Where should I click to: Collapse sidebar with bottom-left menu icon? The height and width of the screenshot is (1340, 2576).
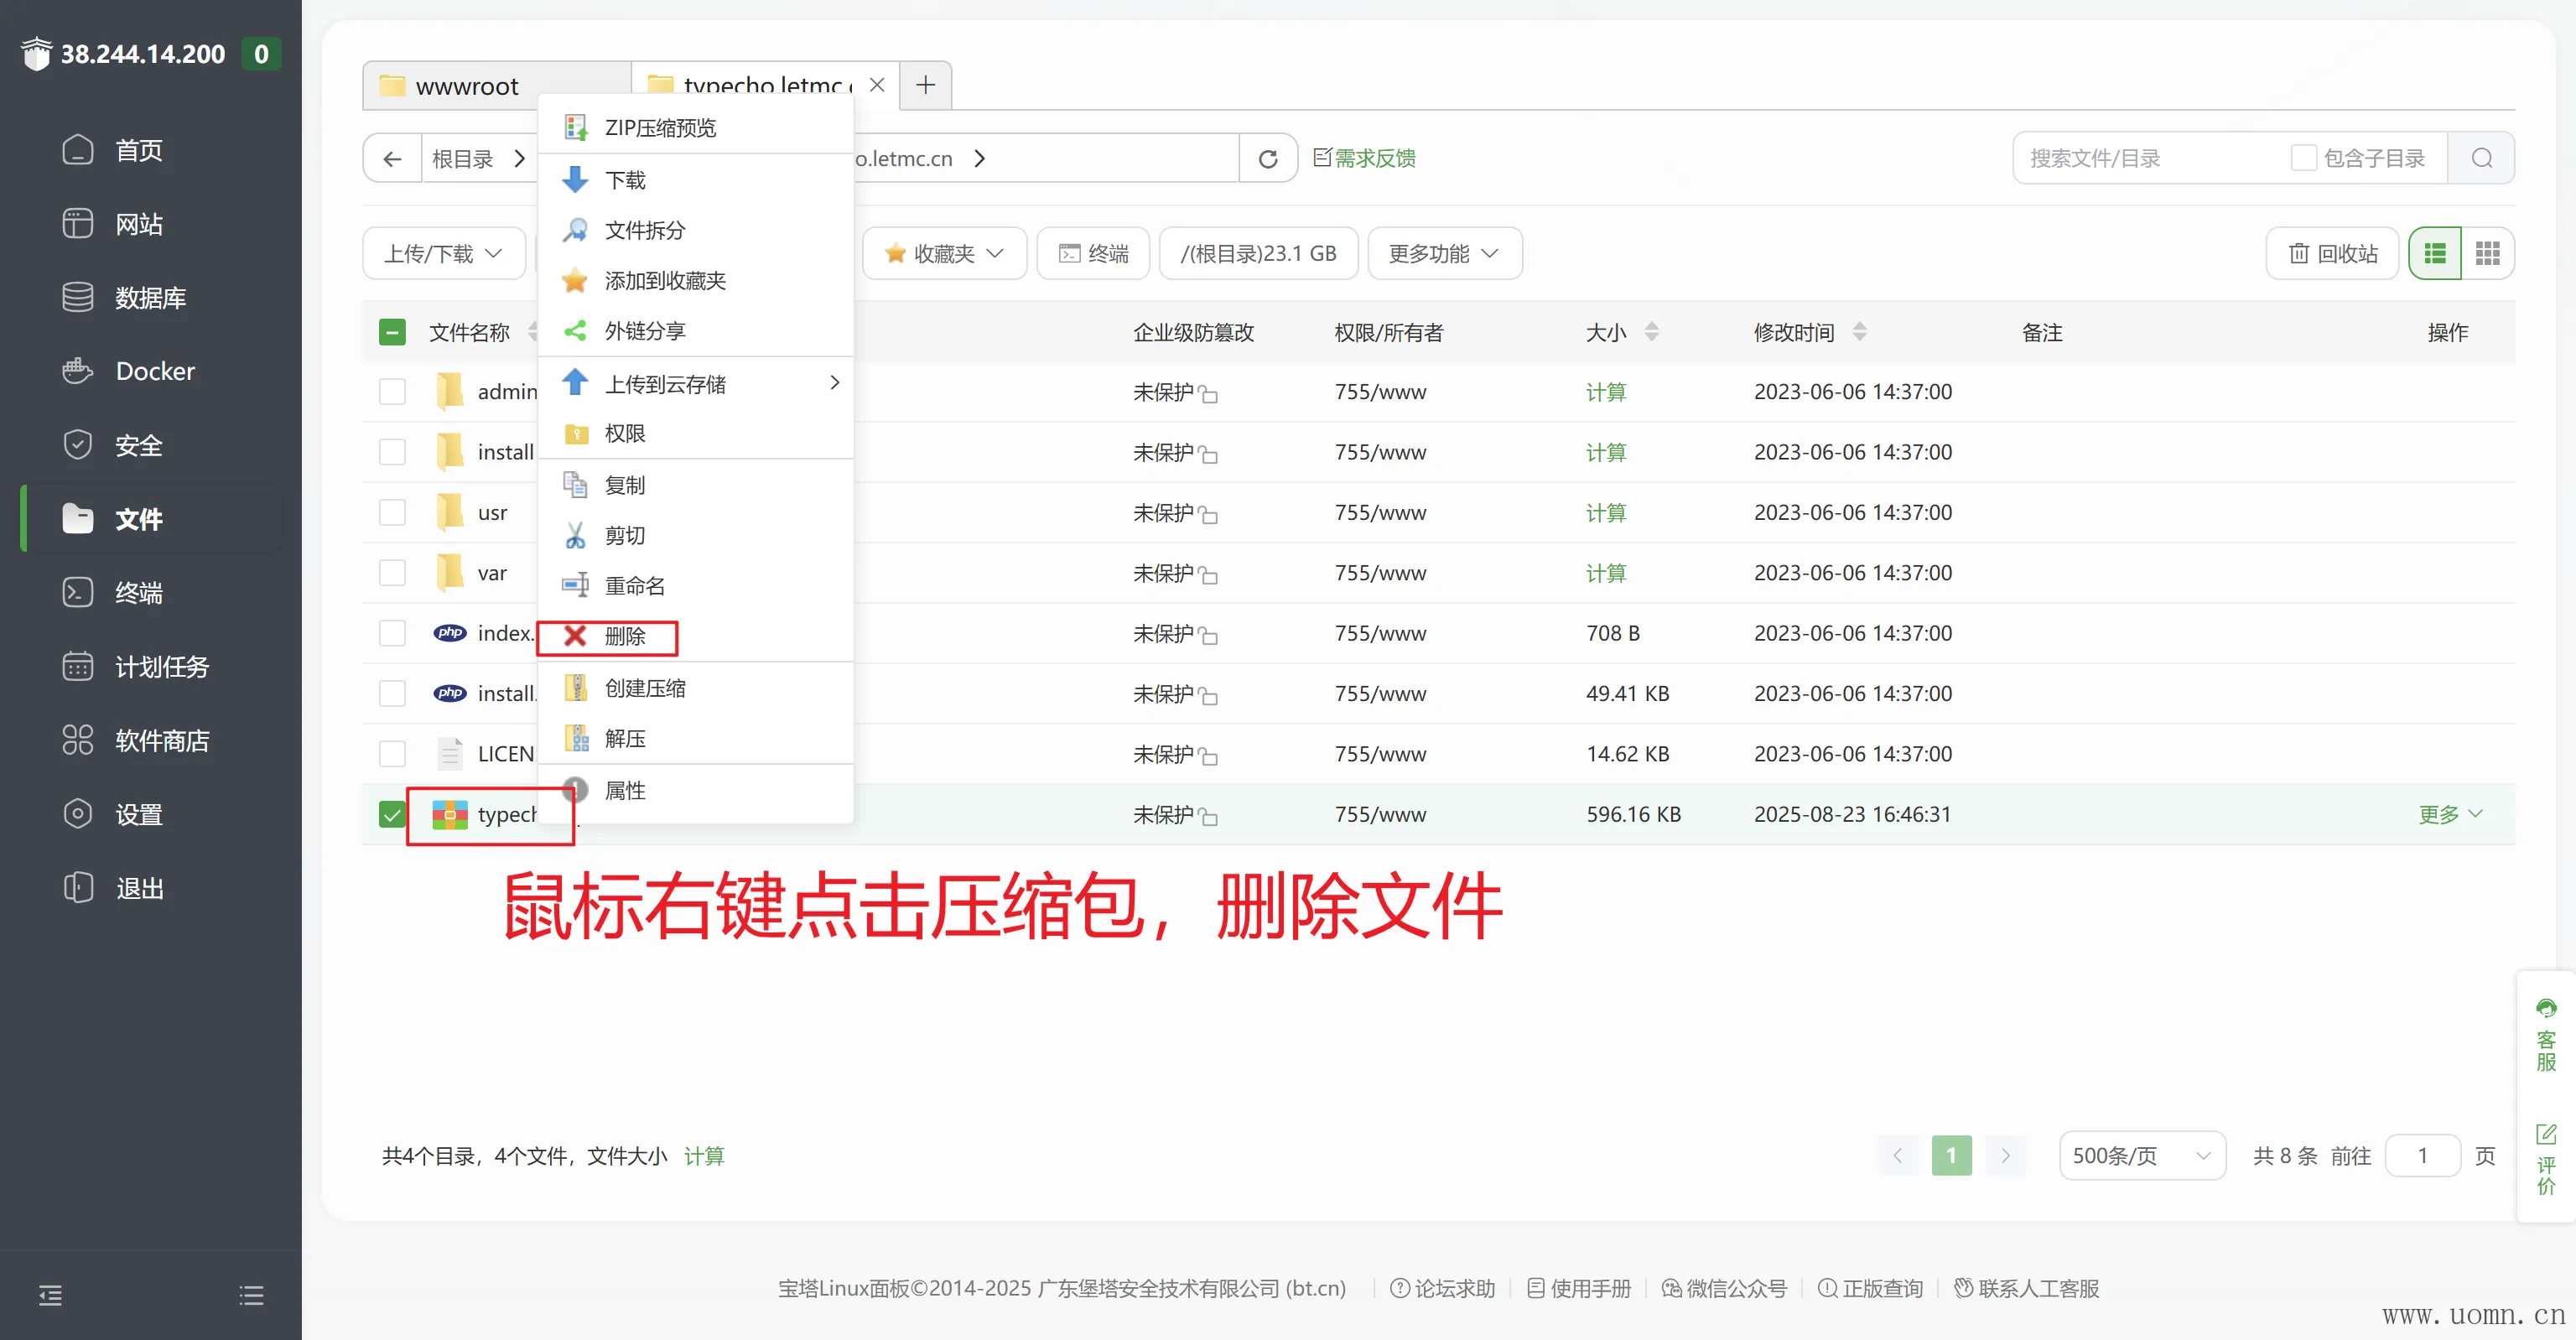50,1295
